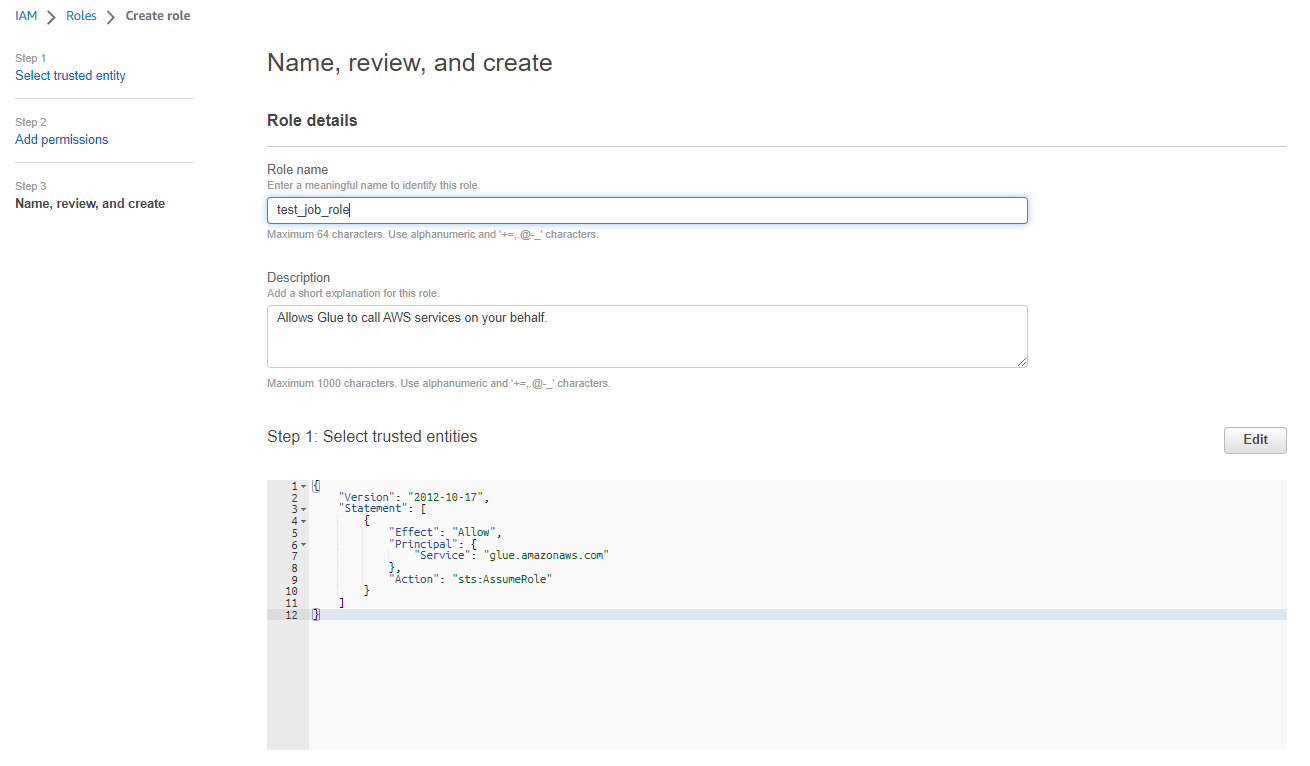1310x766 pixels.
Task: Click the Create role breadcrumb text
Action: point(158,16)
